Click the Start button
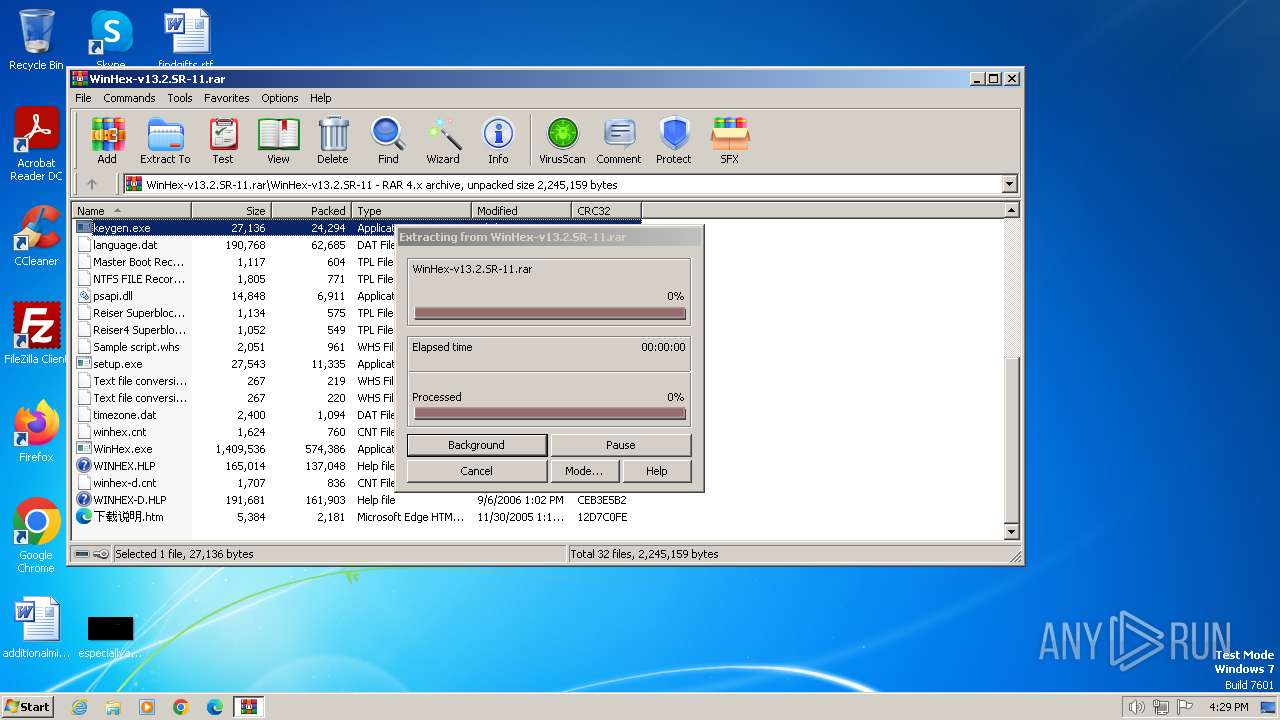 pyautogui.click(x=27, y=707)
